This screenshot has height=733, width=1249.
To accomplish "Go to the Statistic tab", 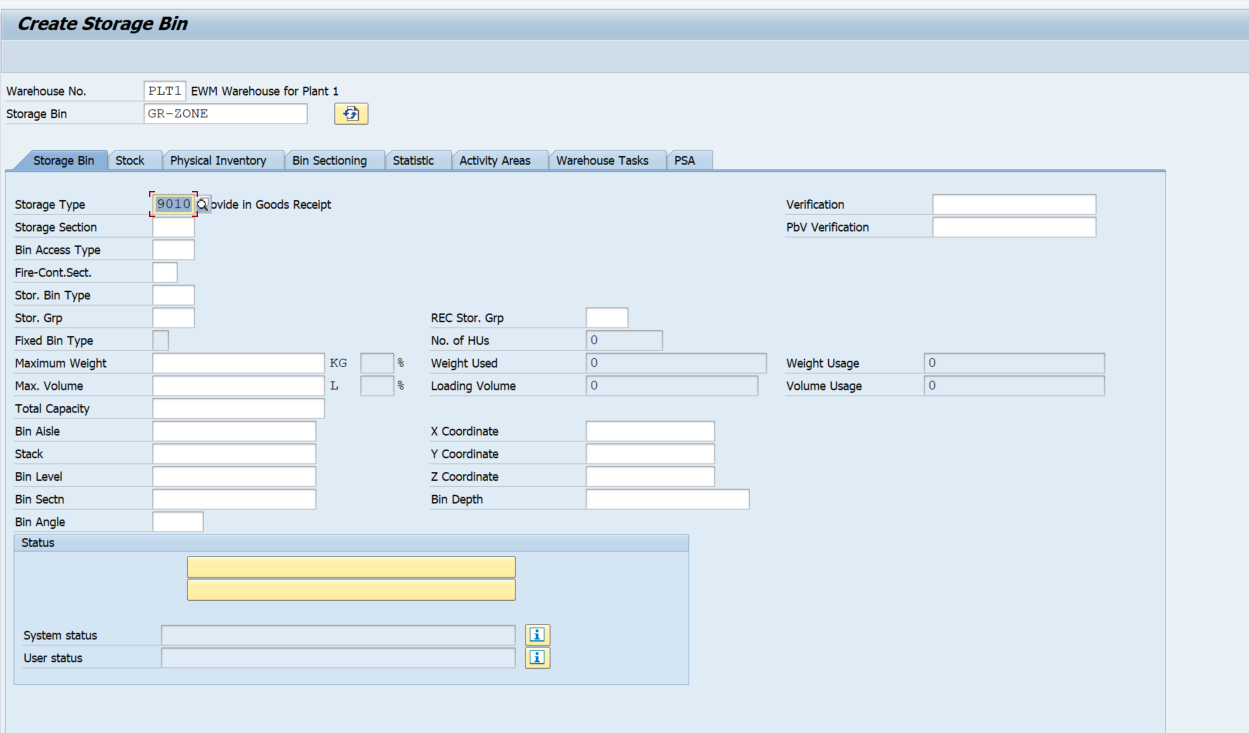I will pyautogui.click(x=413, y=160).
